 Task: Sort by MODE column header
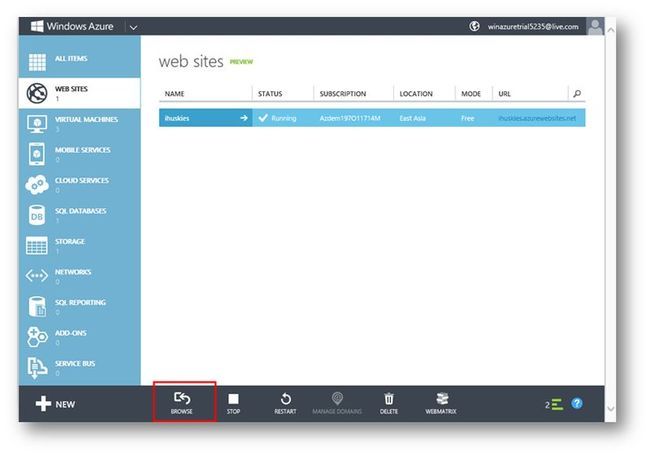tap(471, 94)
